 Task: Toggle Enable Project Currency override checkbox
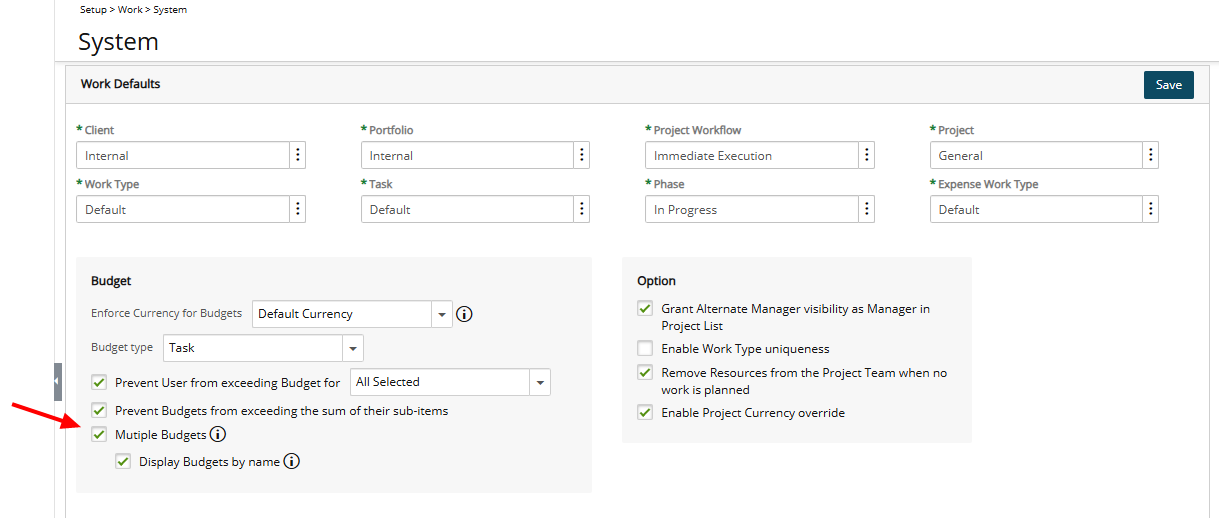click(x=645, y=412)
